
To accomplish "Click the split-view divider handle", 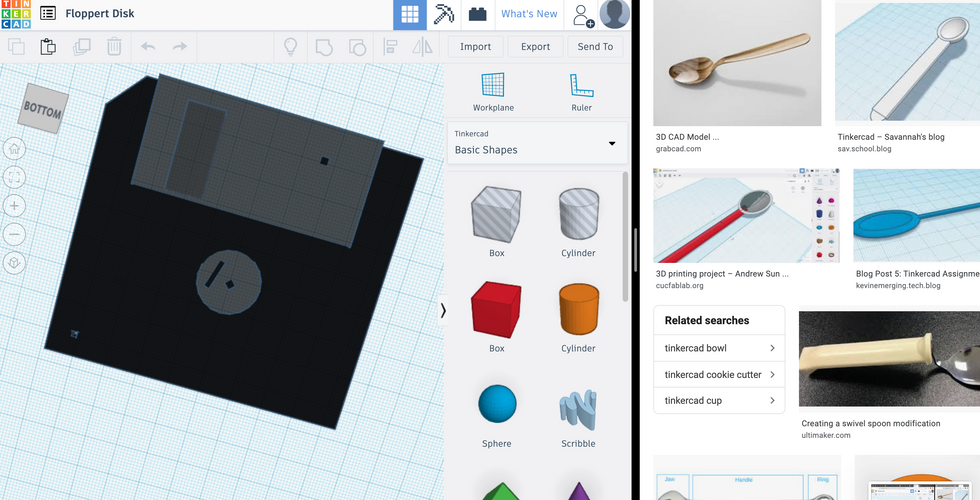I will coord(634,250).
